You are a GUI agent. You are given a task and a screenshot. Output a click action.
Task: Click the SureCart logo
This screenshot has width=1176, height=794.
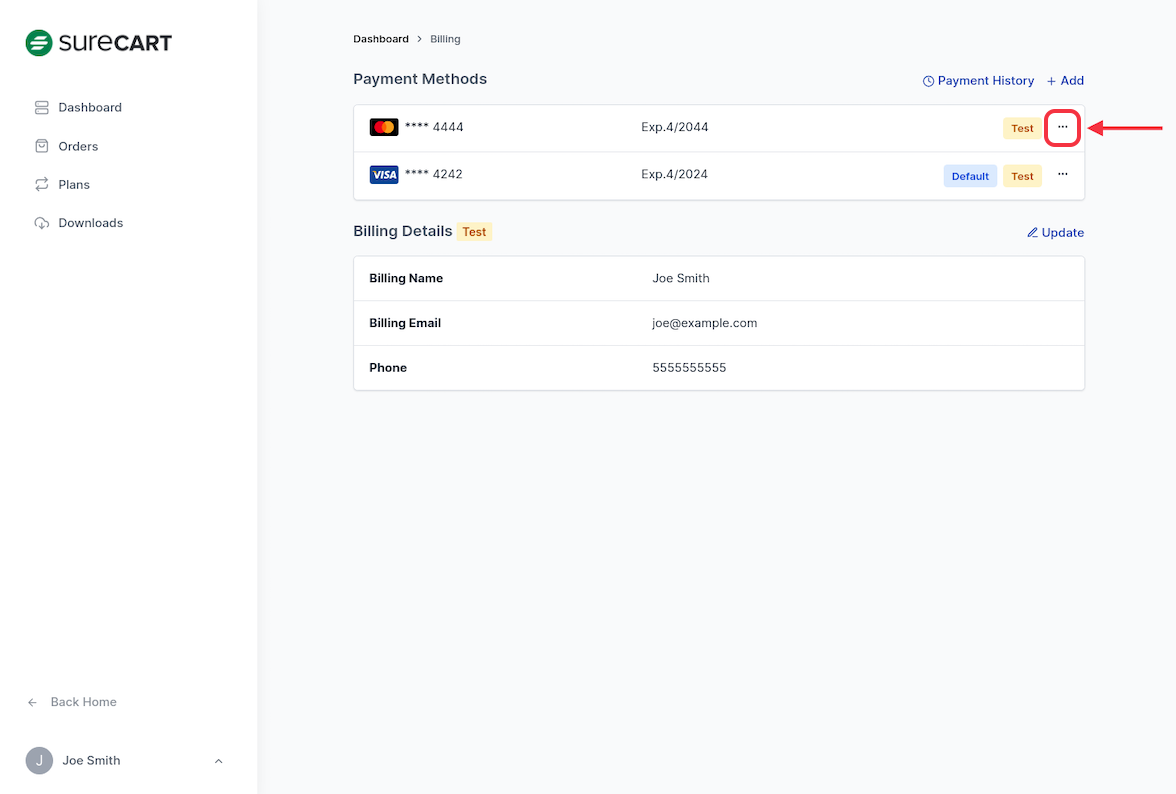click(x=98, y=43)
